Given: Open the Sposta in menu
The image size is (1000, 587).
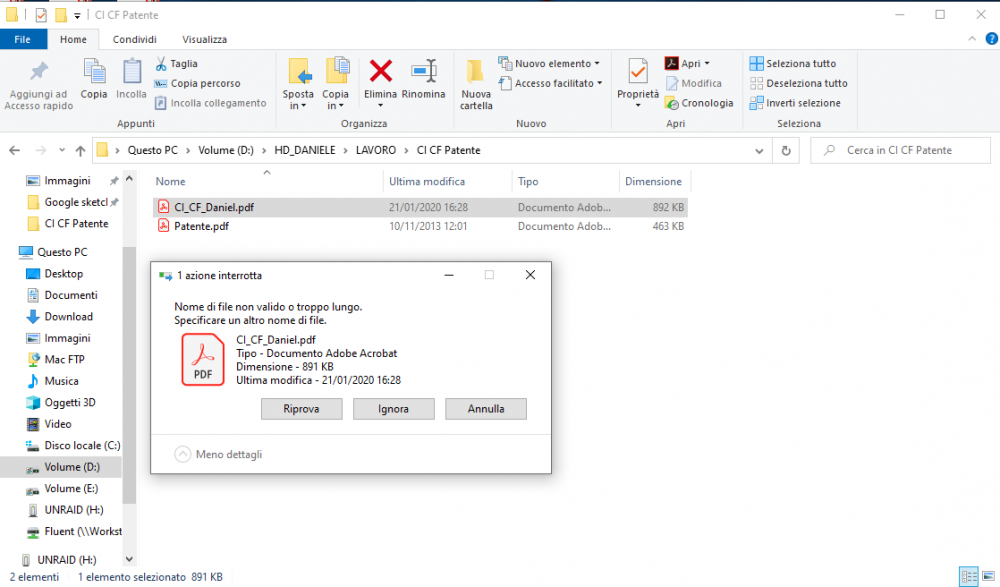Looking at the screenshot, I should 298,84.
